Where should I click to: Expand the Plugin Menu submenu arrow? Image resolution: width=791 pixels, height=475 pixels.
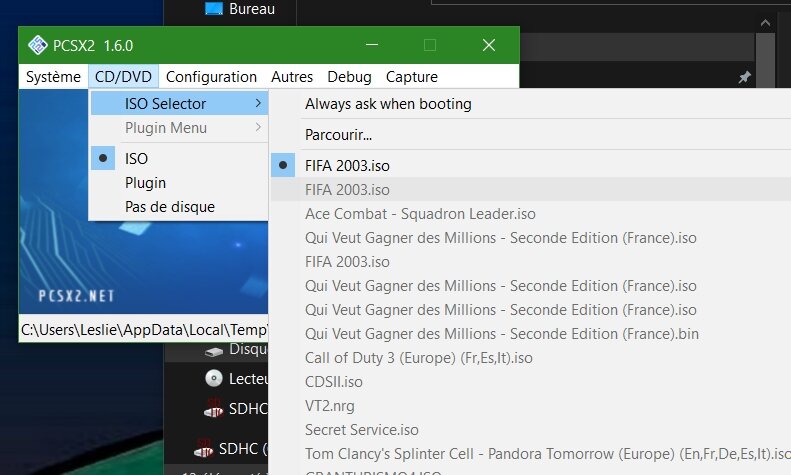(x=258, y=128)
